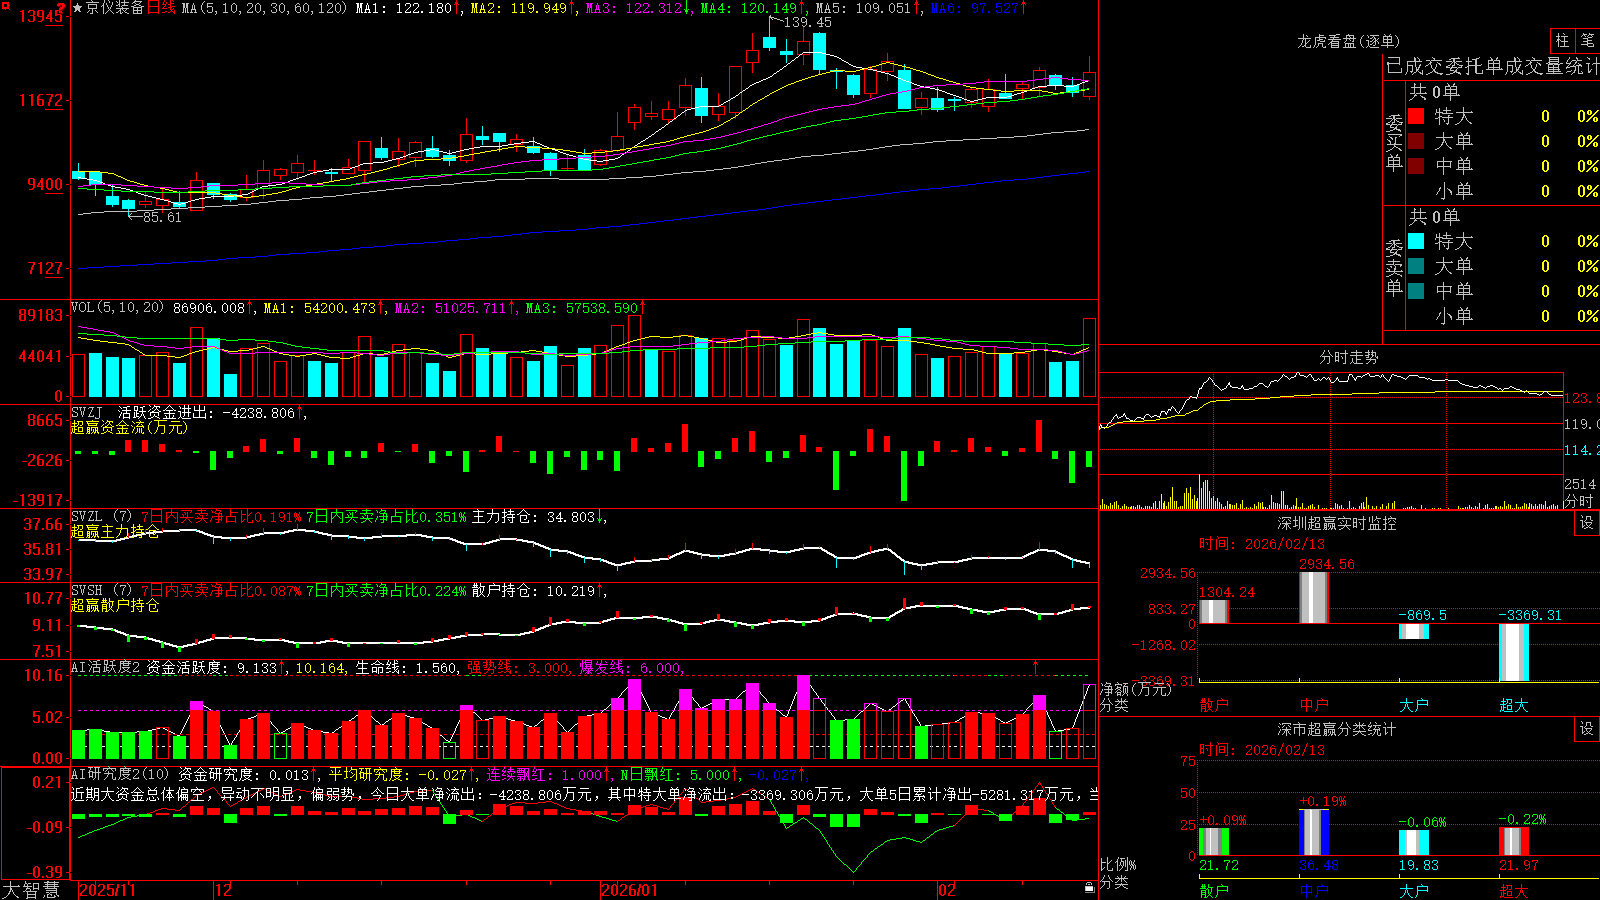Open MA(5,10,20,30,60,120) indicator parameters
1600x900 pixels.
(264, 8)
